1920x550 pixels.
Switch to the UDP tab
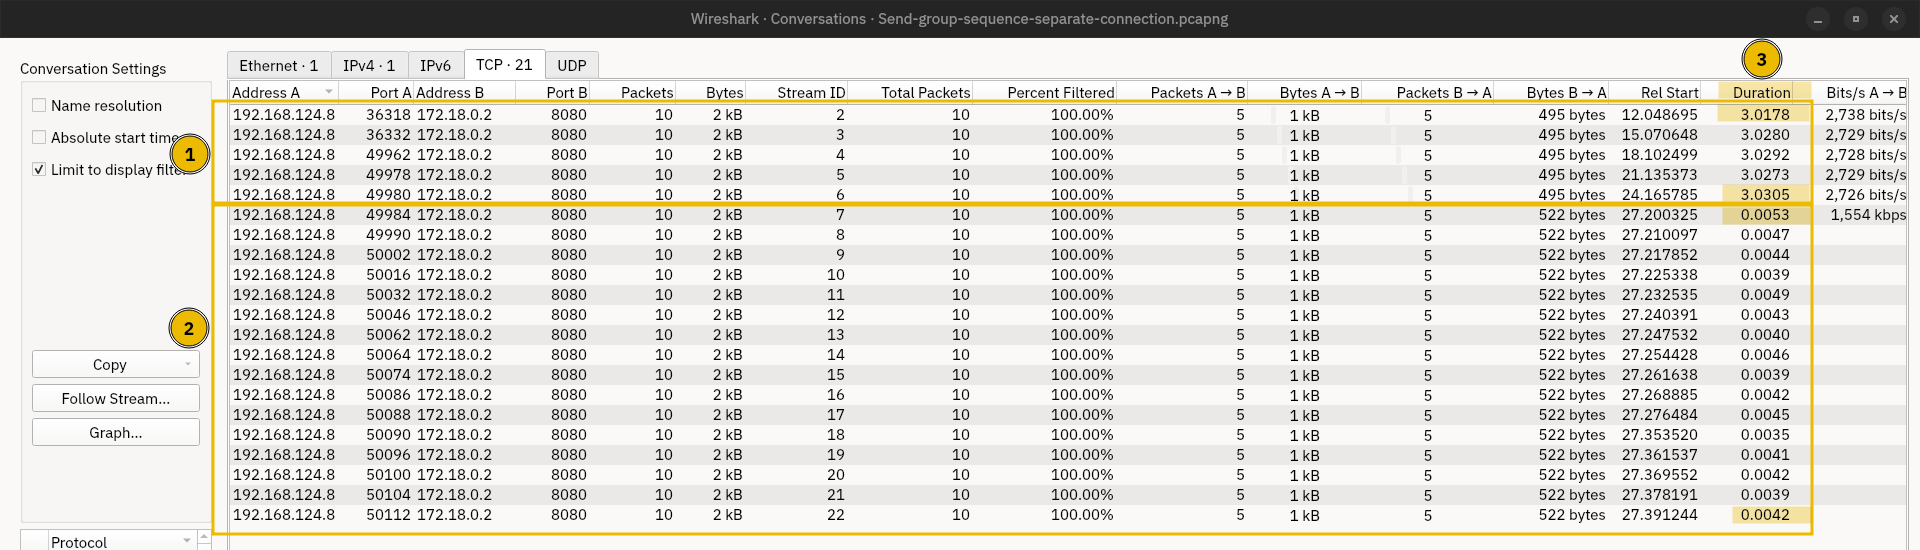coord(572,65)
